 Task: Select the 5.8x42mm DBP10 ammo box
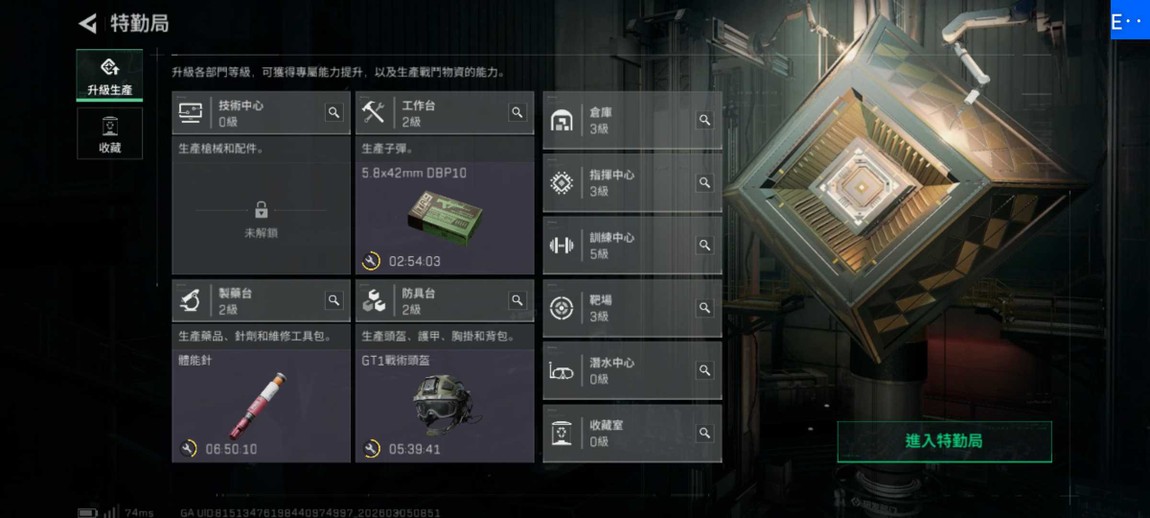[x=444, y=218]
